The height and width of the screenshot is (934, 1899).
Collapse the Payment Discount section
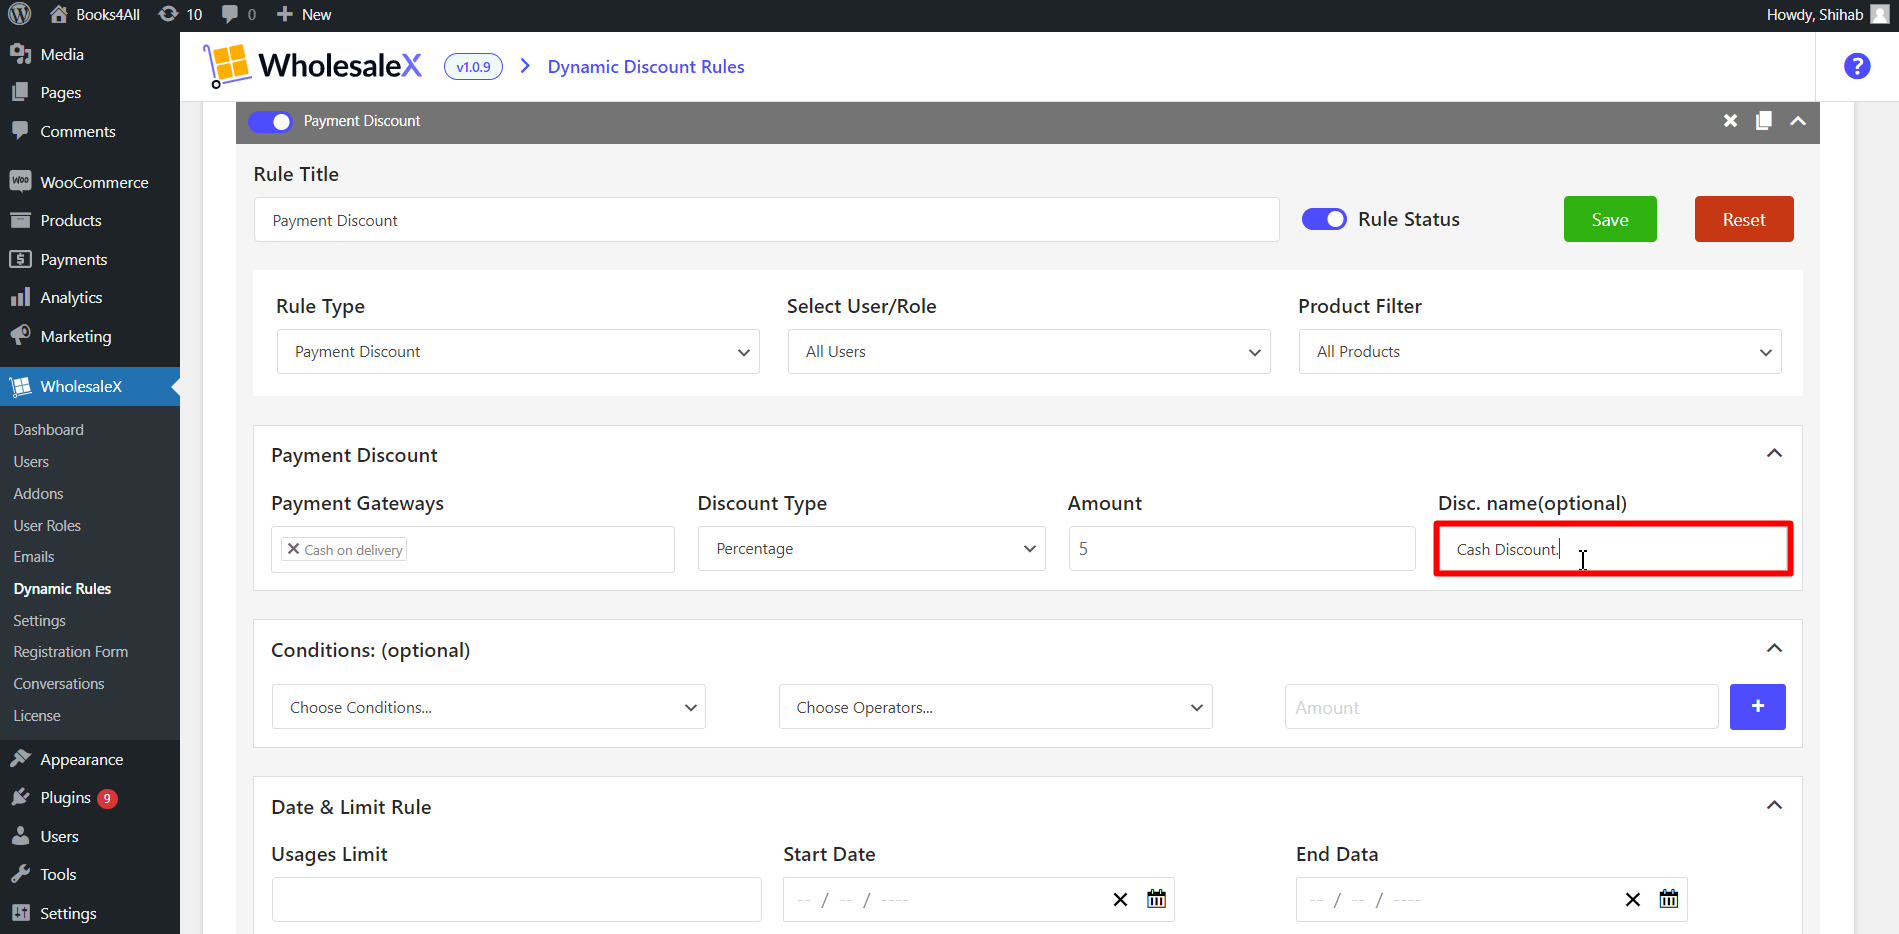pos(1774,454)
